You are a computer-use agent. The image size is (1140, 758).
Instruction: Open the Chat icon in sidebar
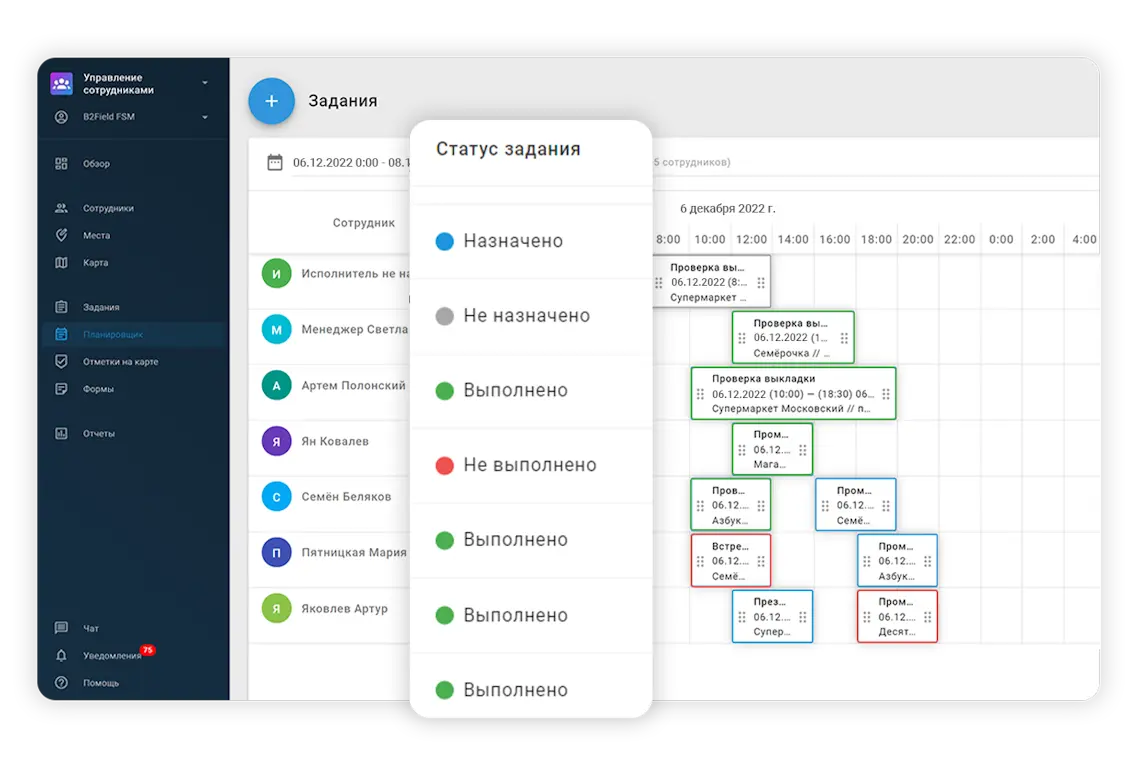click(x=62, y=628)
